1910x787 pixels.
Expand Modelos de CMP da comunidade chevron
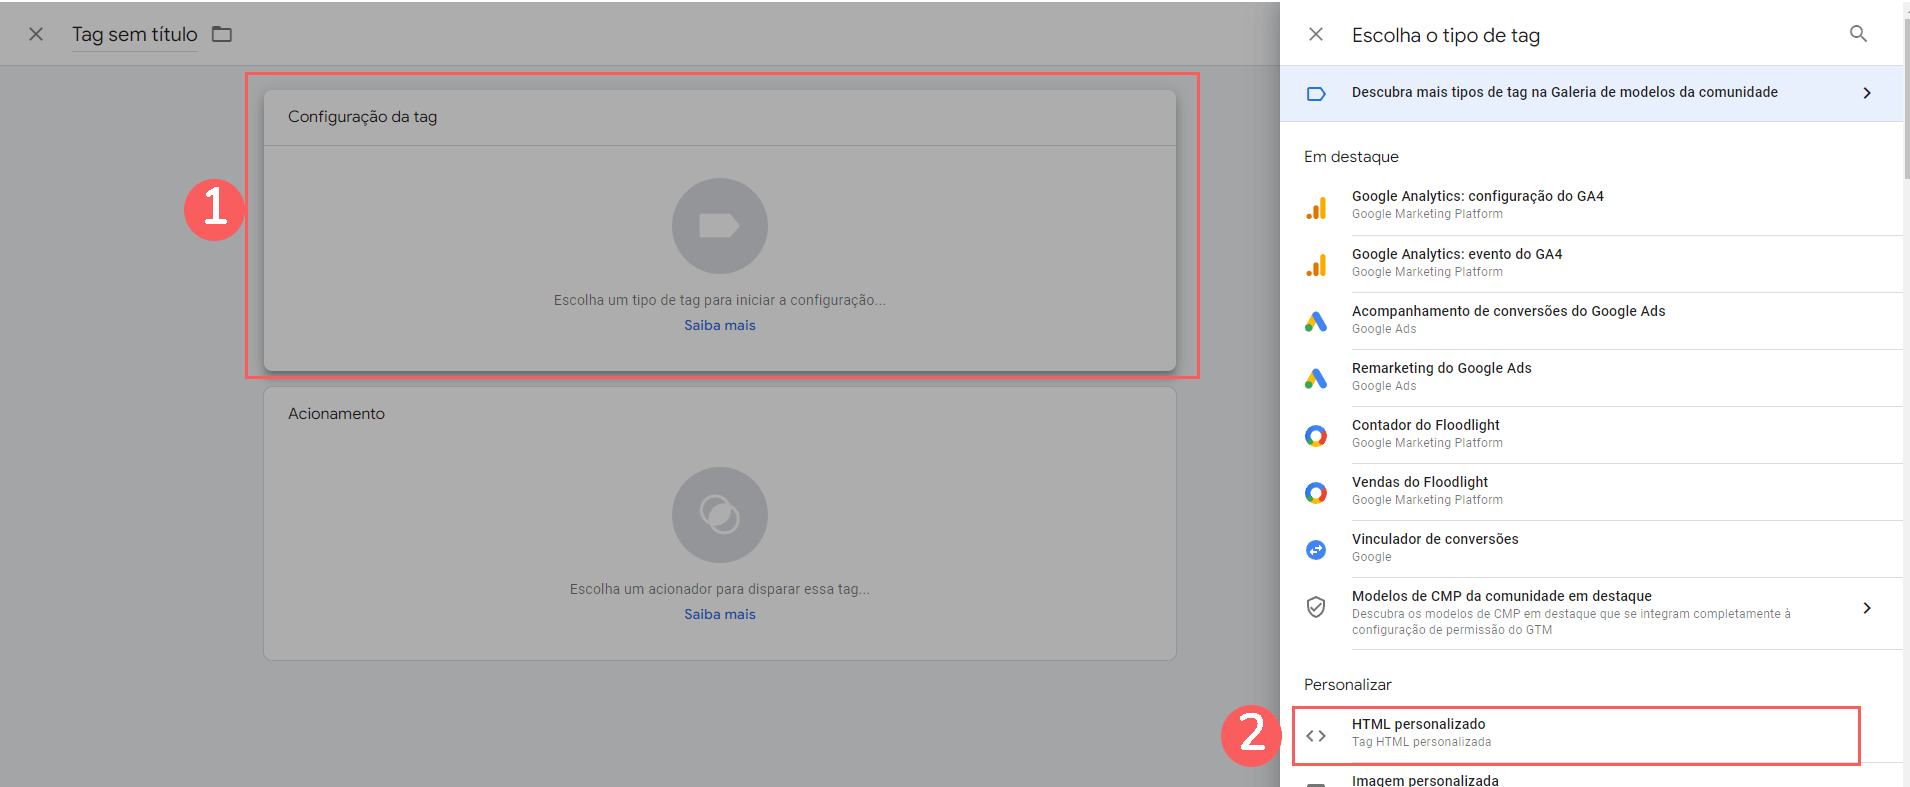[1866, 608]
